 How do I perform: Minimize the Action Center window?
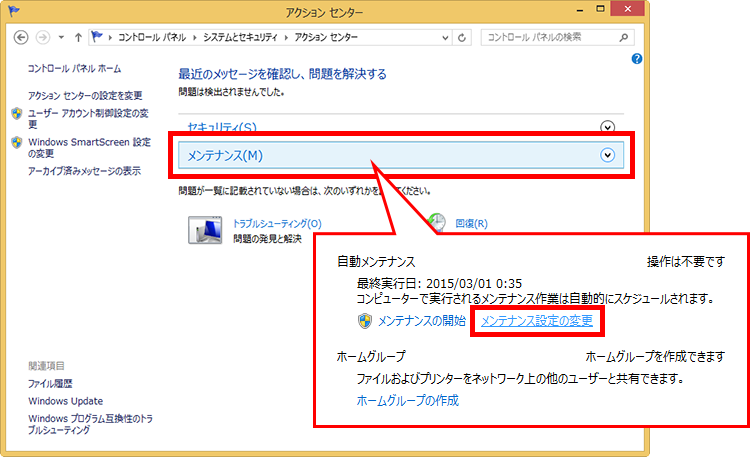[x=580, y=9]
